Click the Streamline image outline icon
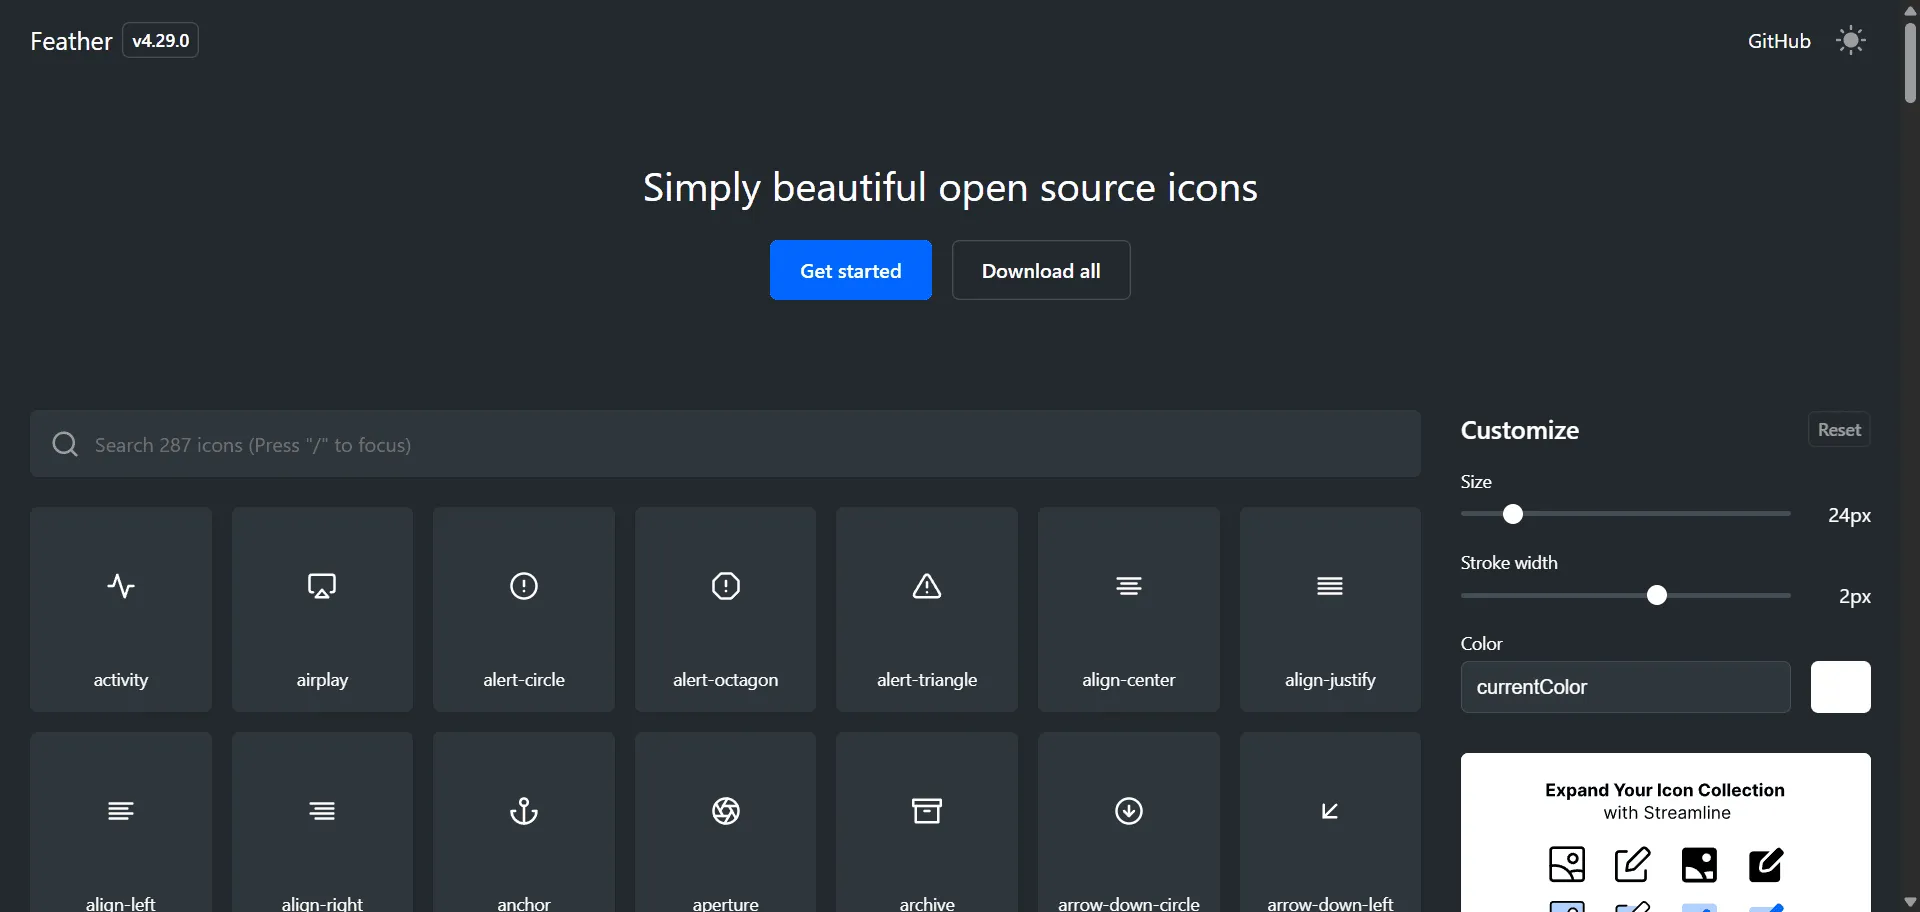The image size is (1920, 912). (1567, 864)
